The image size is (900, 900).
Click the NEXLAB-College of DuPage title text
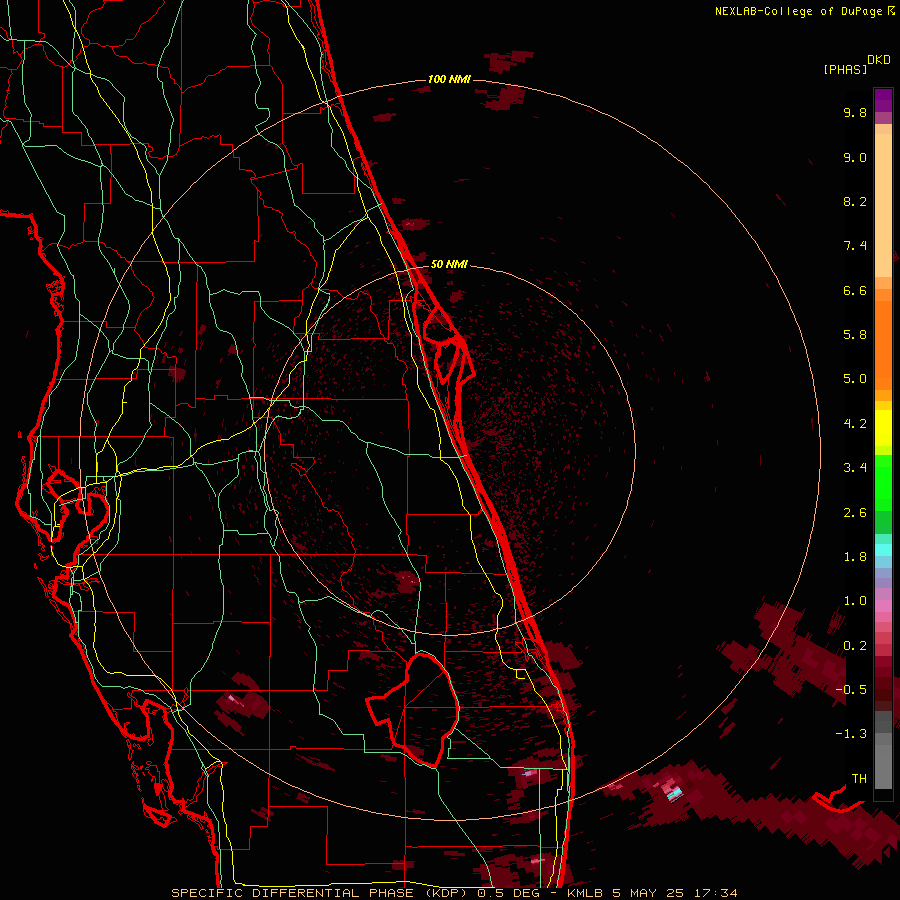(x=798, y=11)
